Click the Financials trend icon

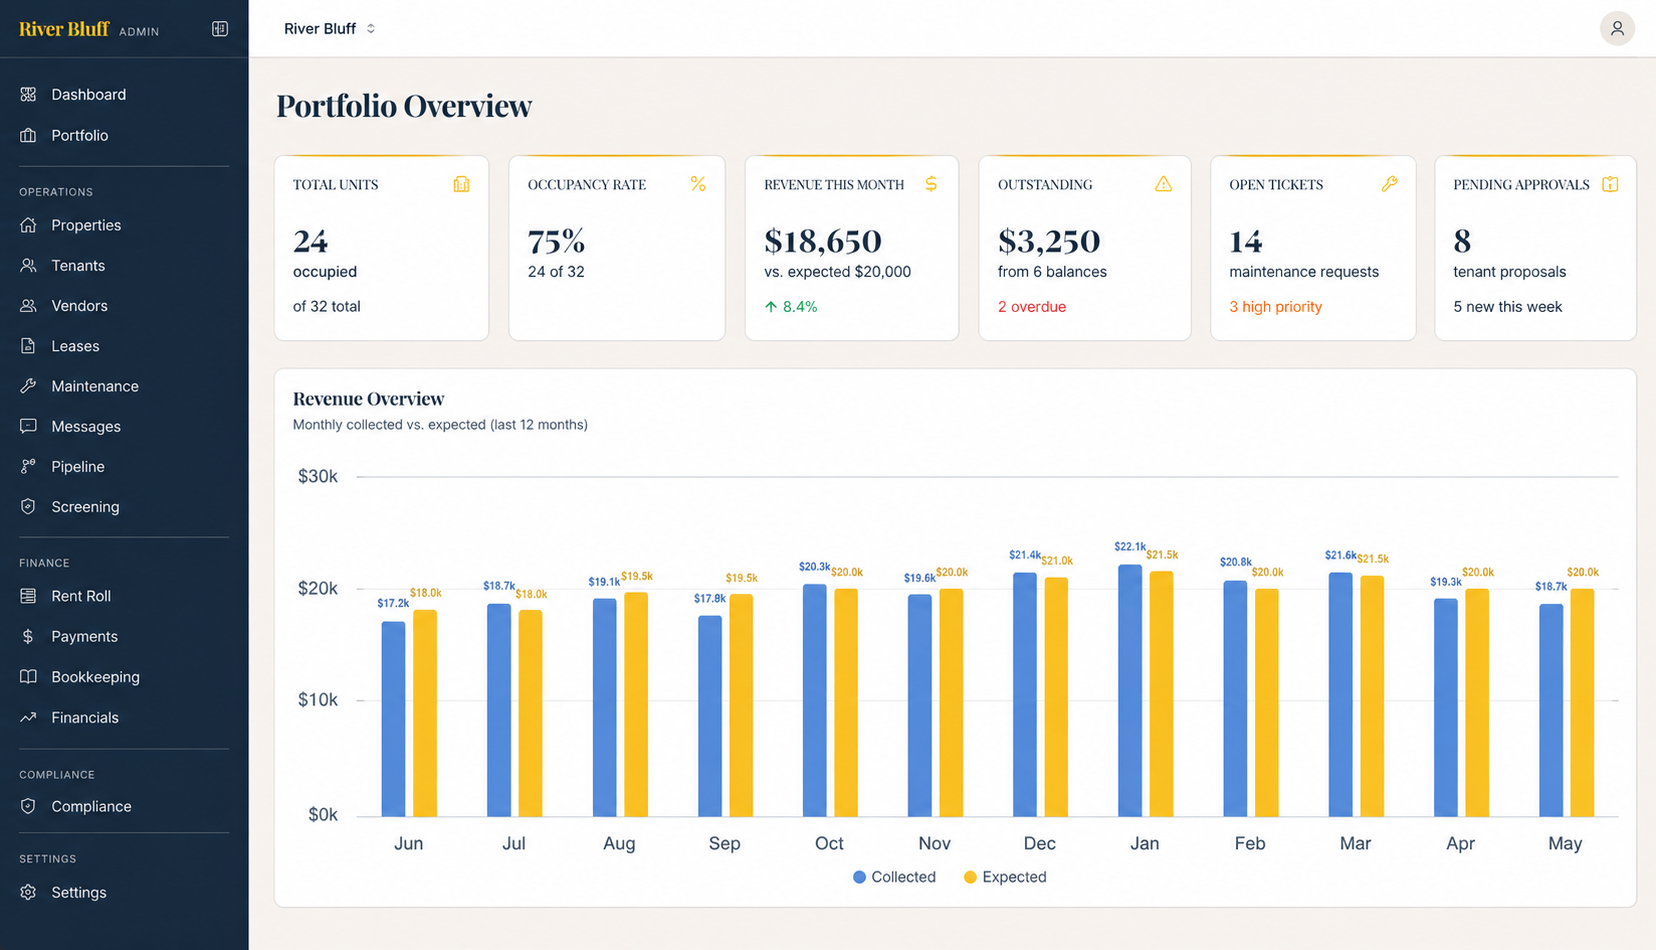point(28,717)
